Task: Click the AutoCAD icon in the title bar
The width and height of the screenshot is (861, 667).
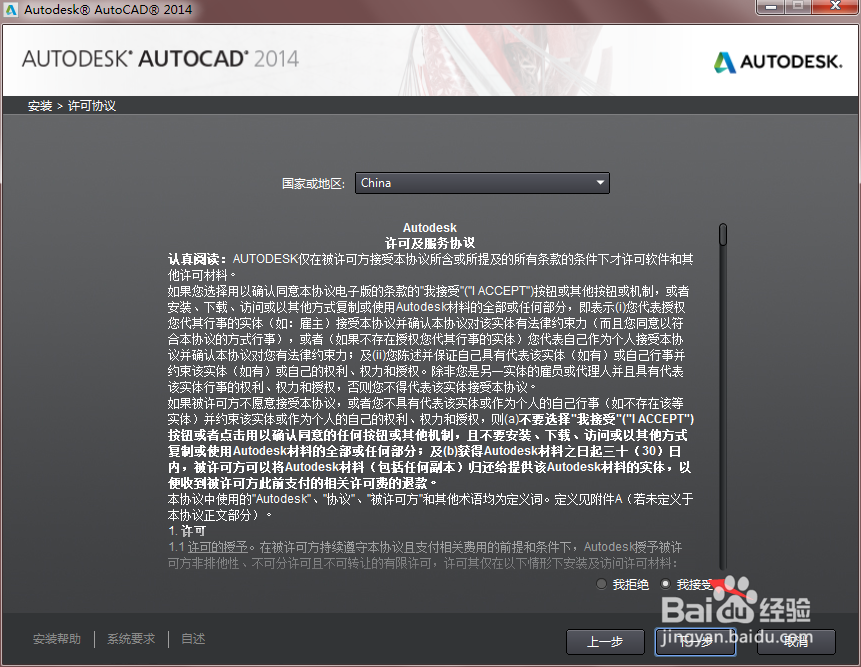Action: point(11,9)
